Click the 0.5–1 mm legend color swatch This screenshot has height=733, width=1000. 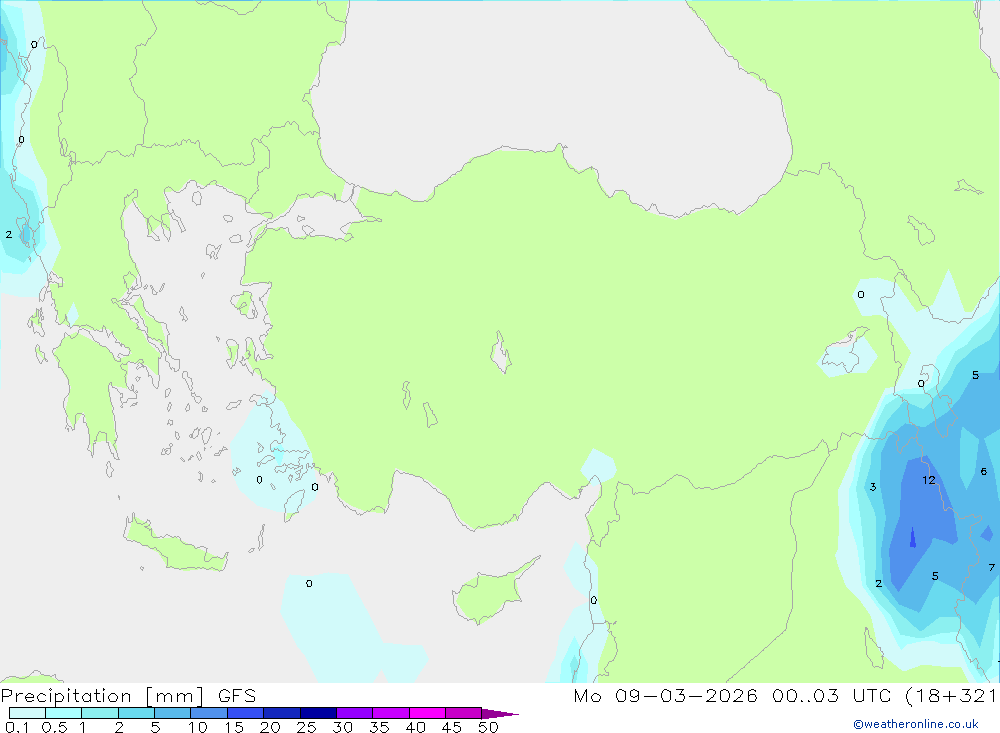(64, 713)
